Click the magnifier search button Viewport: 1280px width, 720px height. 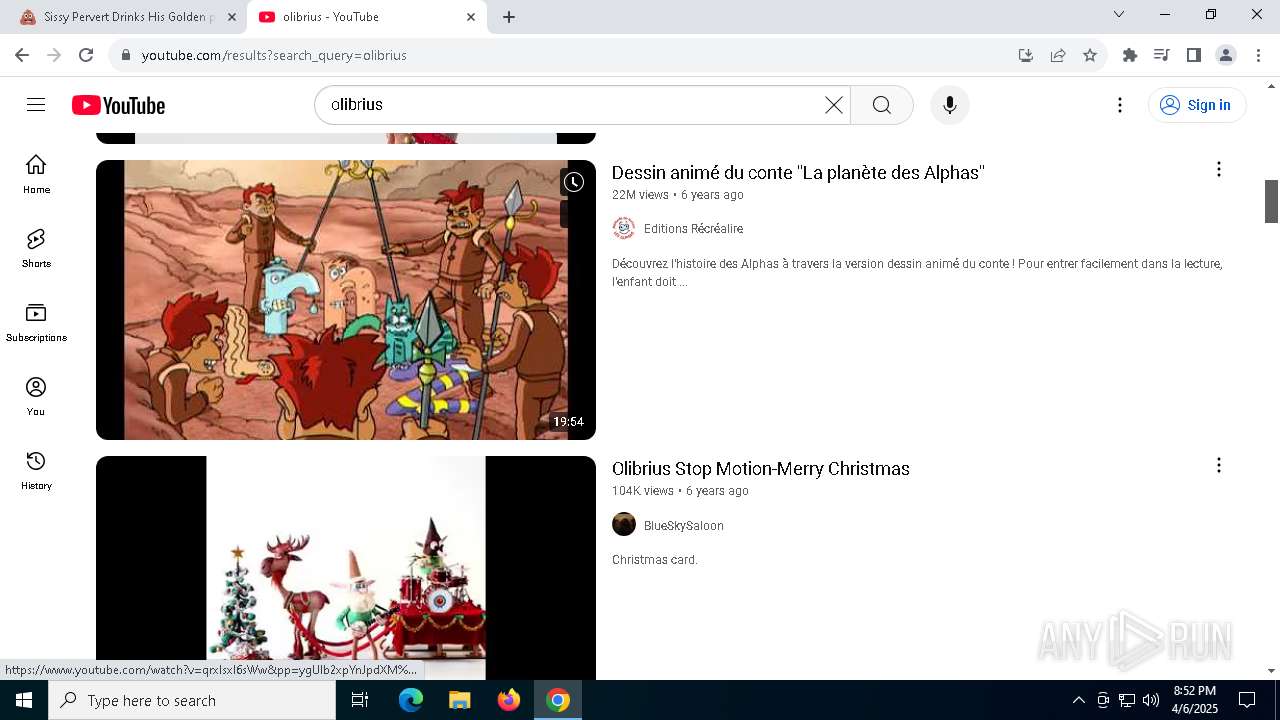[x=881, y=105]
